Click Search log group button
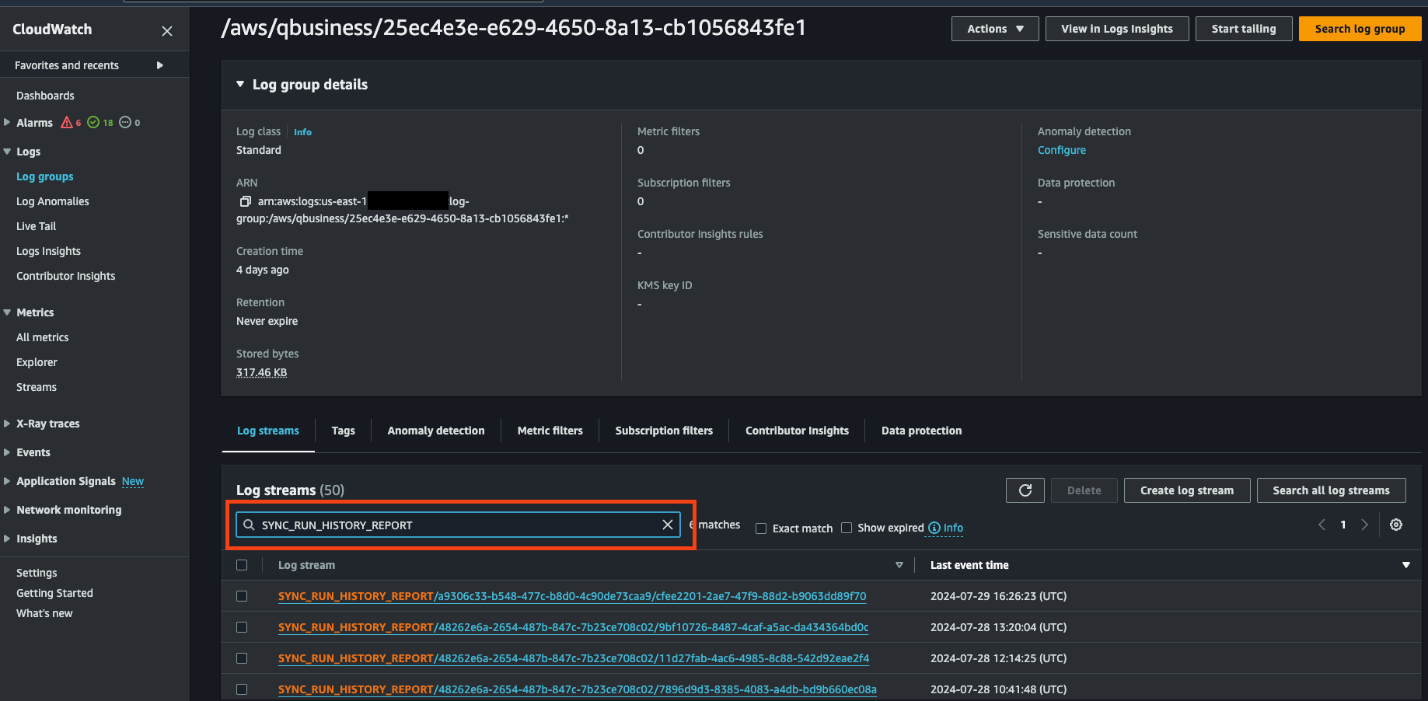Viewport: 1428px width, 701px height. [1360, 29]
